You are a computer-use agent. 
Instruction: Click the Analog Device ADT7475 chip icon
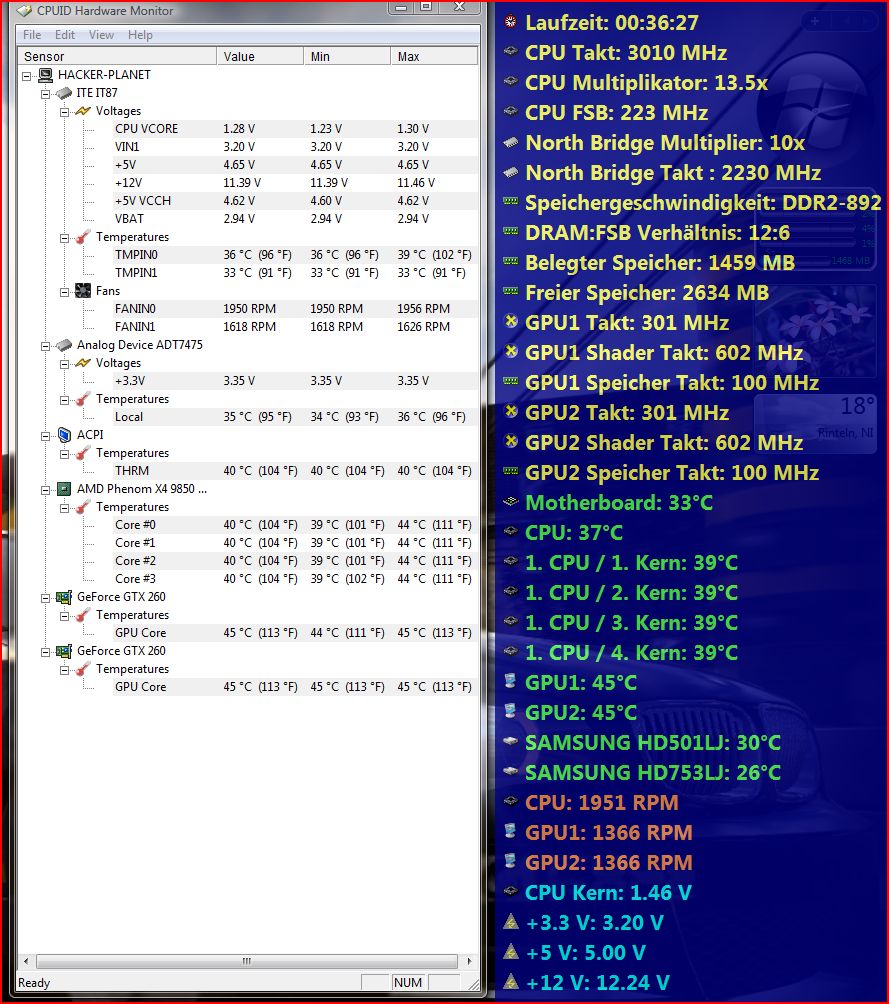pos(64,345)
